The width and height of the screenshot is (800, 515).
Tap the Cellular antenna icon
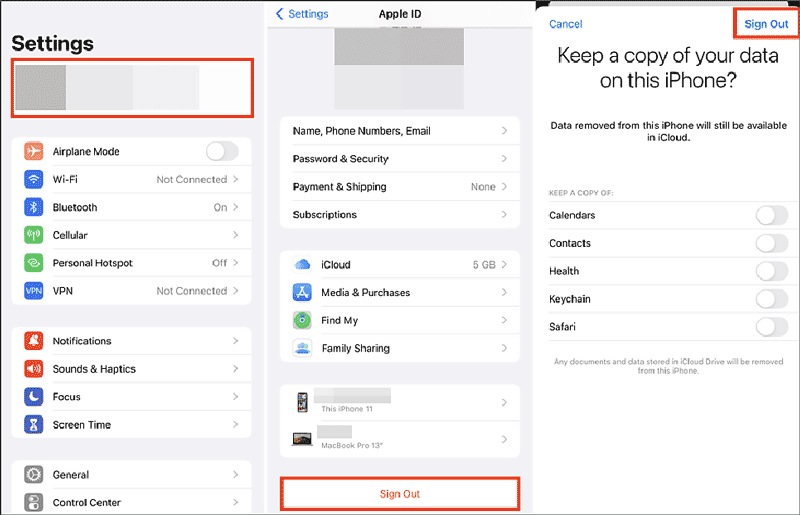pyautogui.click(x=34, y=235)
